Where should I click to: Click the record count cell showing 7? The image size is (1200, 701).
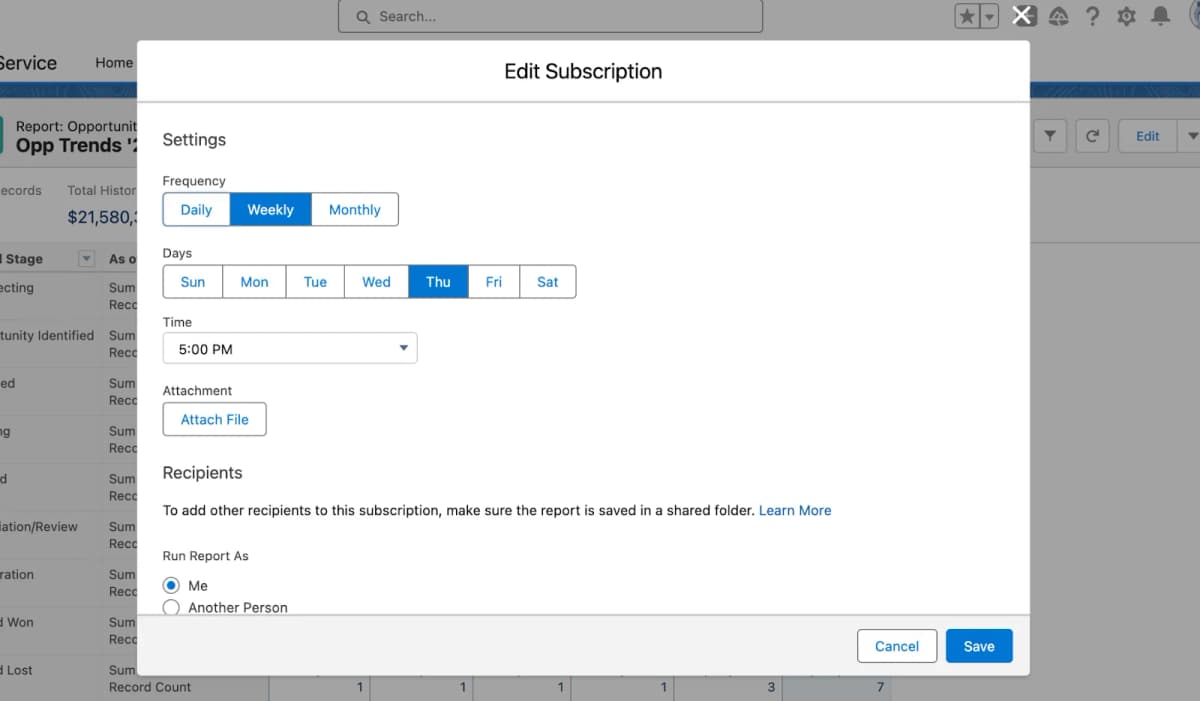point(836,687)
